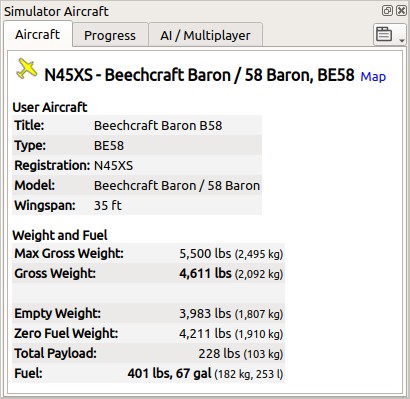Open the display options list icon
Screen dimensions: 410x399
tap(384, 34)
